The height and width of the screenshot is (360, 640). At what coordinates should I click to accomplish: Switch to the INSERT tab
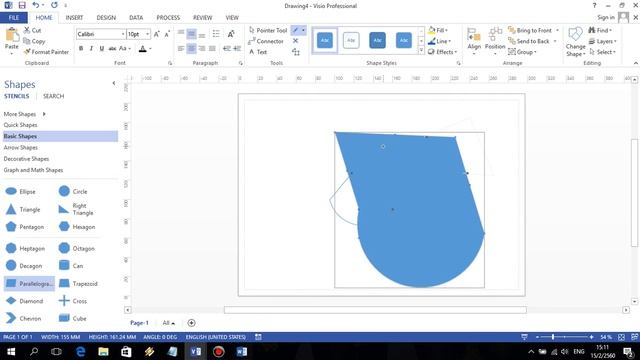(x=74, y=18)
